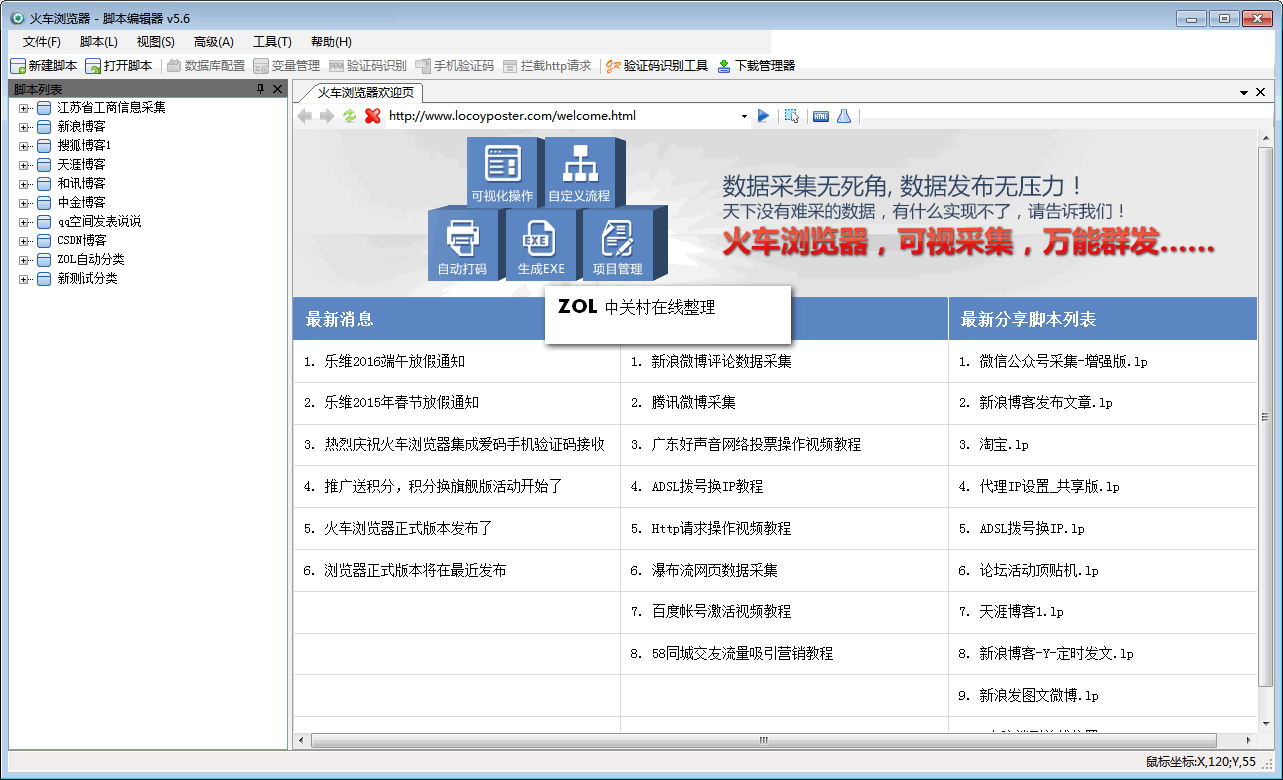Click the URL address input field
Image resolution: width=1283 pixels, height=780 pixels.
point(561,116)
